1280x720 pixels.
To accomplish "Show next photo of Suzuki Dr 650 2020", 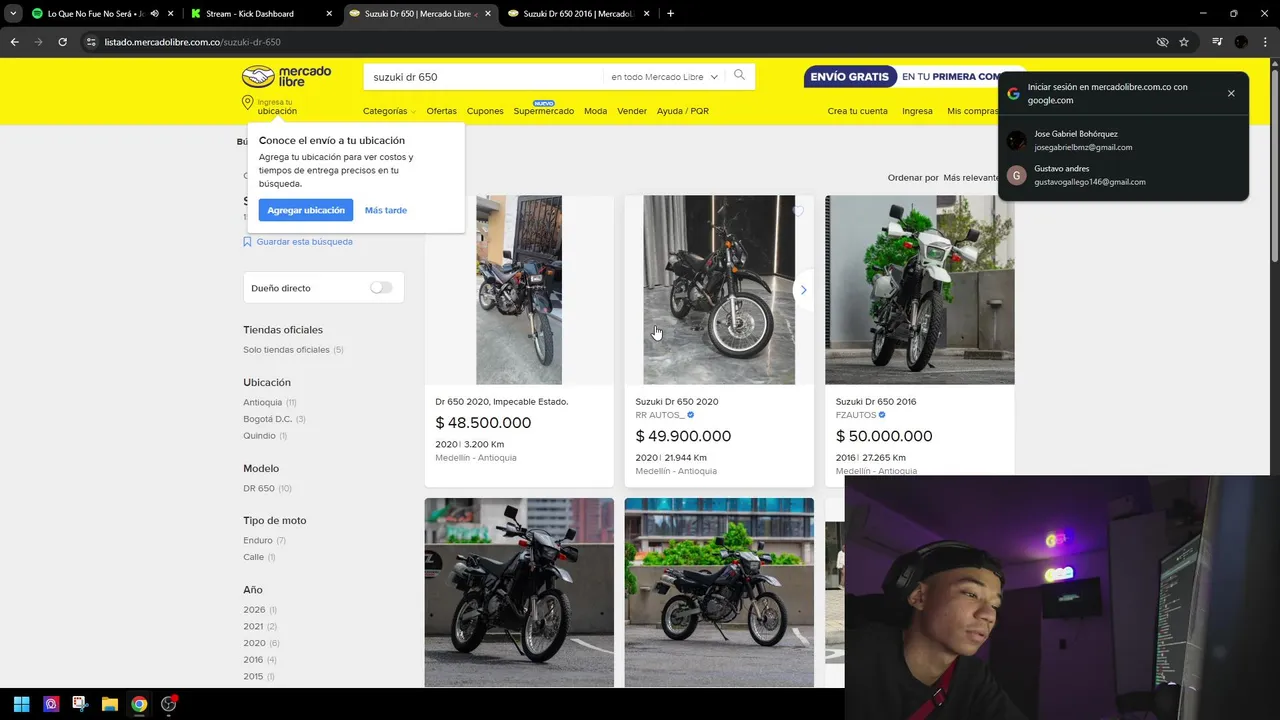I will point(802,290).
